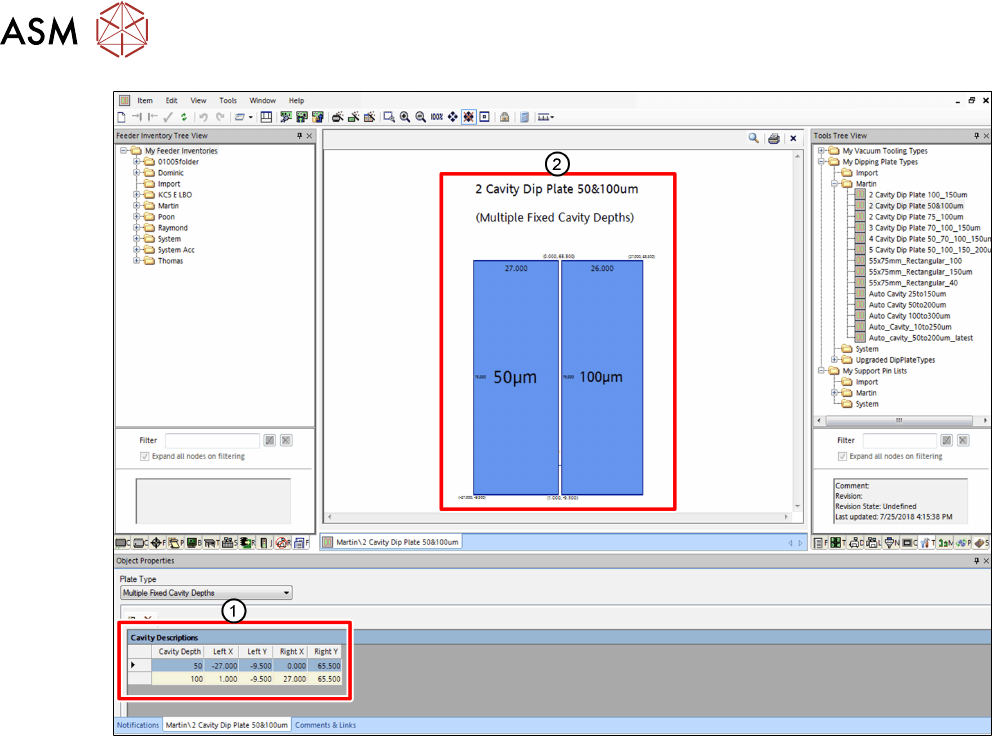992x736 pixels.
Task: Click the Filter field in Tools Tree panel
Action: [x=899, y=440]
